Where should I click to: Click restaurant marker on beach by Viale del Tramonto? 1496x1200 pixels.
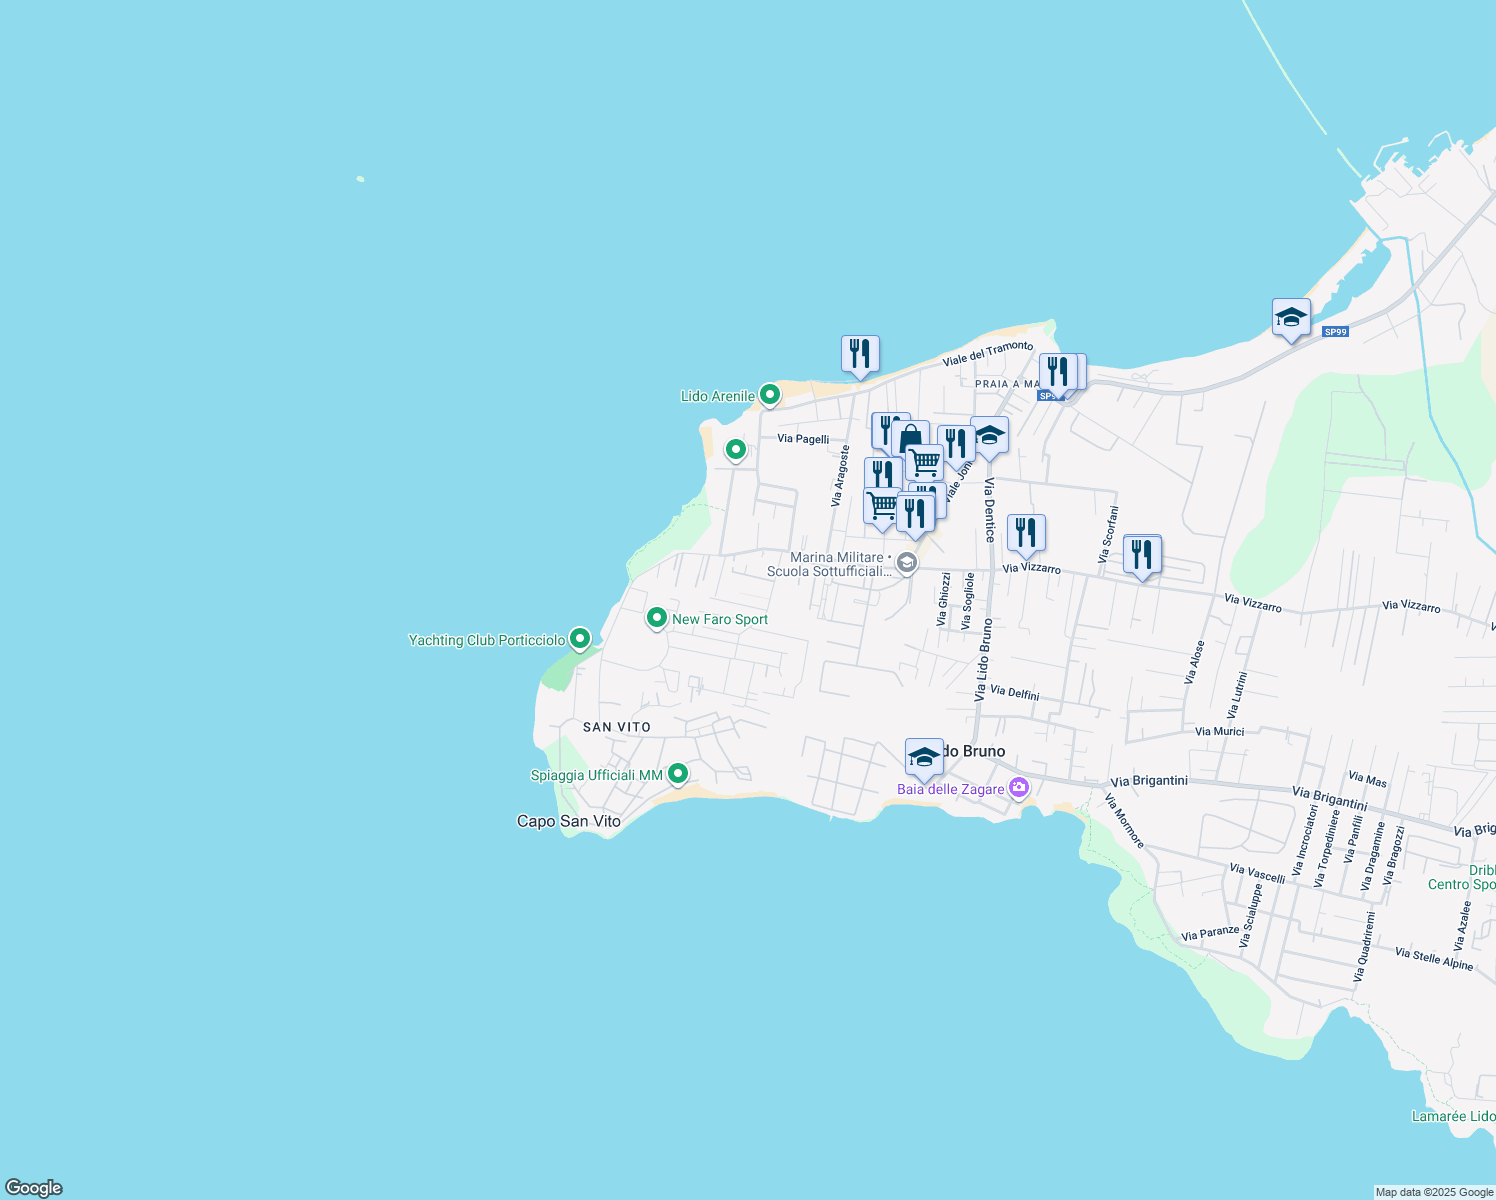(x=860, y=355)
